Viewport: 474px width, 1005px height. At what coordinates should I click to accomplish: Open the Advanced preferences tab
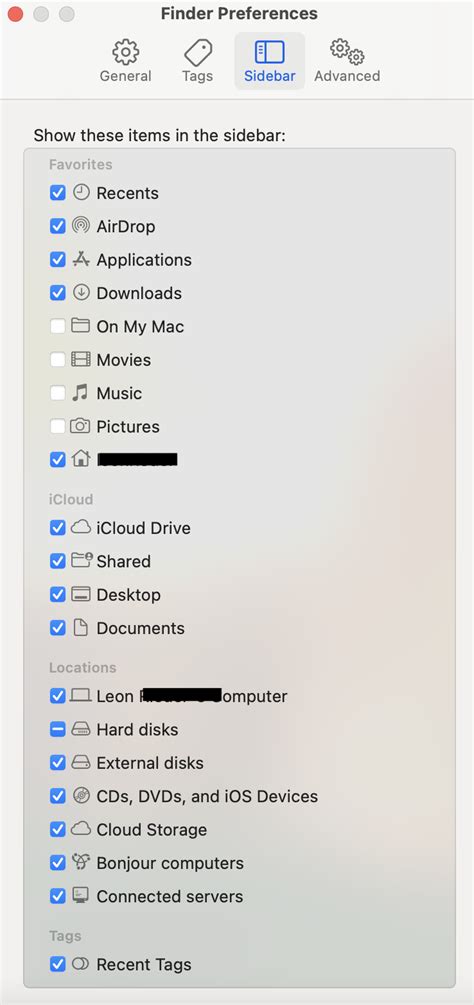[x=347, y=62]
